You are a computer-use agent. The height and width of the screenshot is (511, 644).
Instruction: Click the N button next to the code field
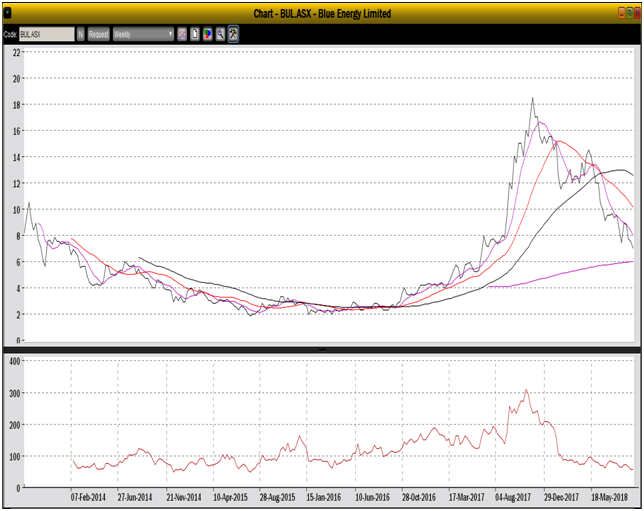(80, 34)
